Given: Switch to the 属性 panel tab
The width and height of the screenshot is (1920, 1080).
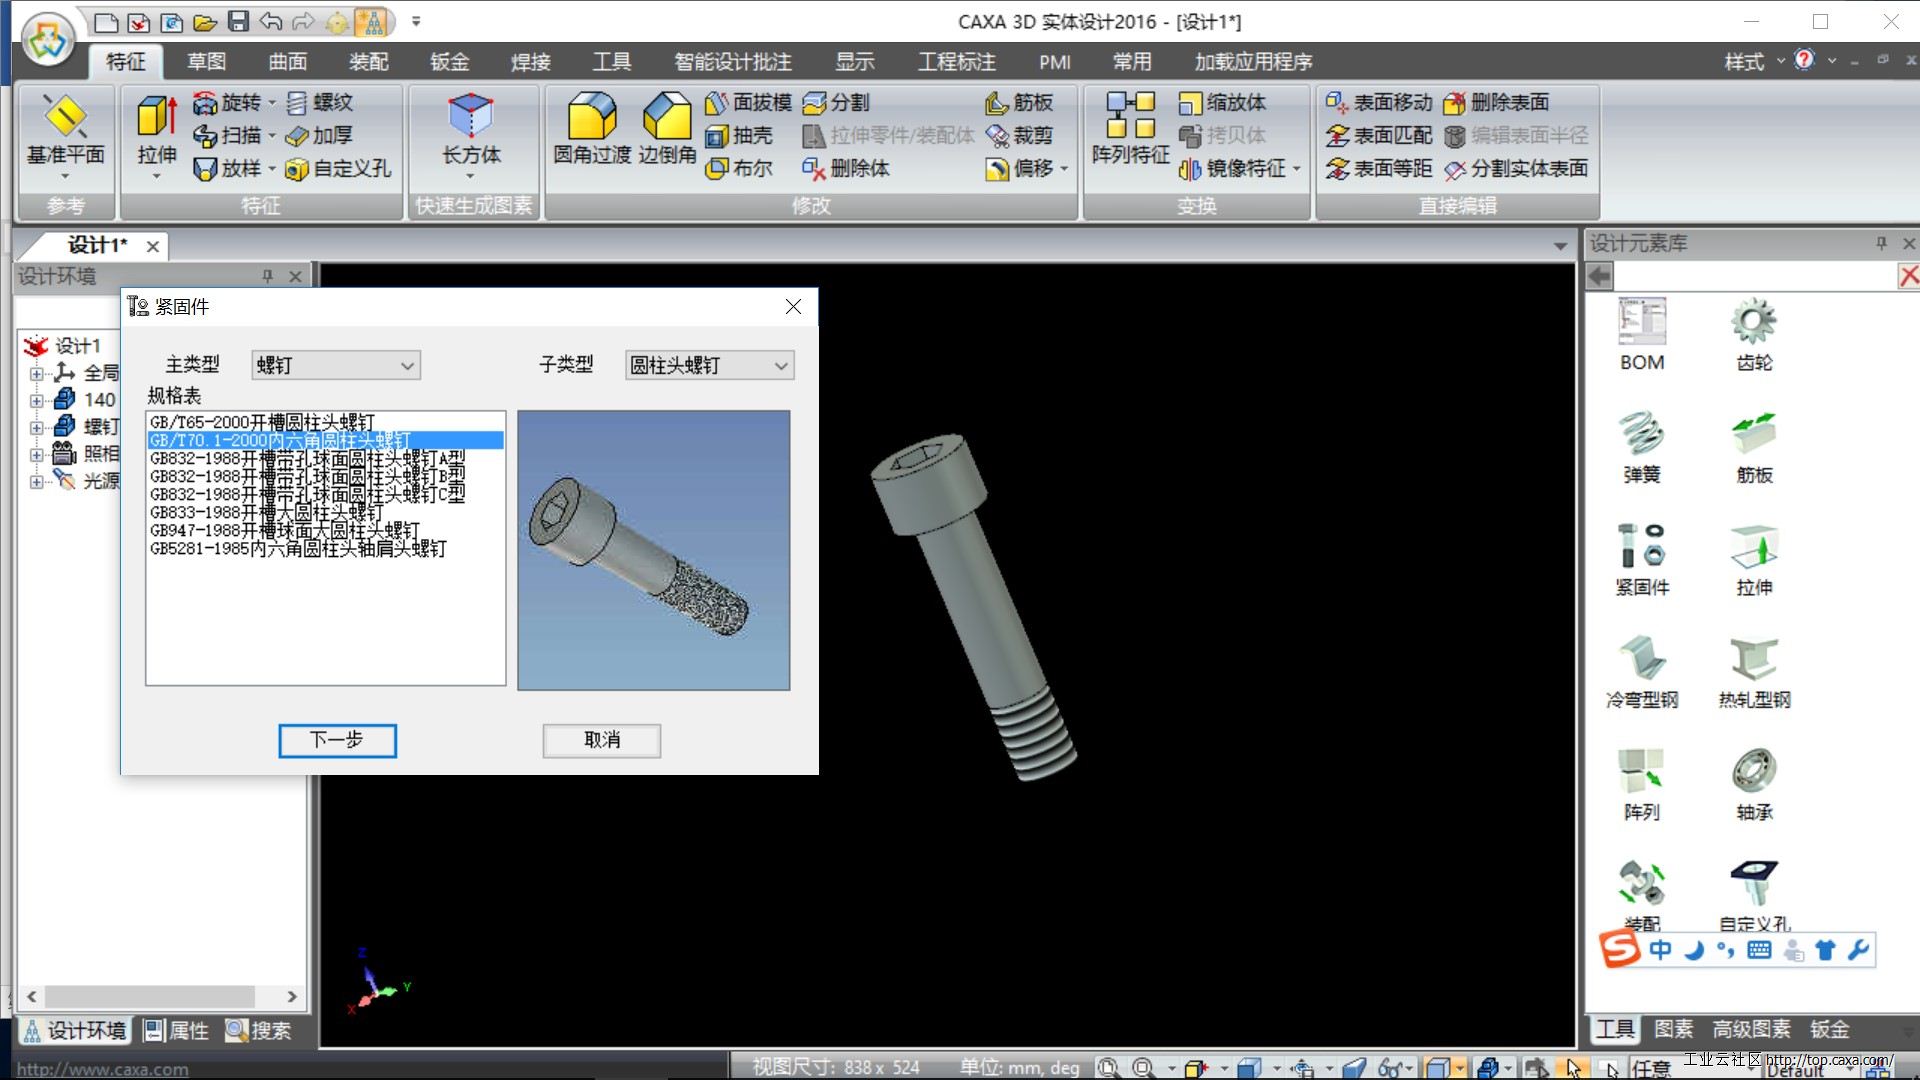Looking at the screenshot, I should 176,1030.
